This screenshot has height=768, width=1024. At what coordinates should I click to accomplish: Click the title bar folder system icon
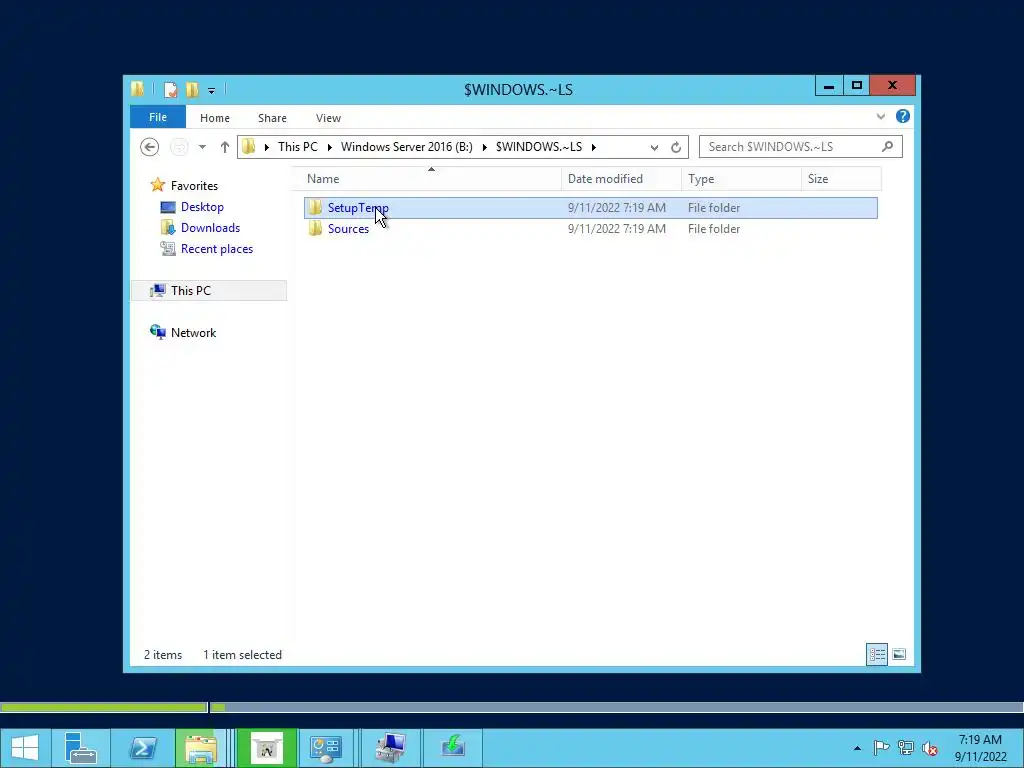click(x=137, y=89)
